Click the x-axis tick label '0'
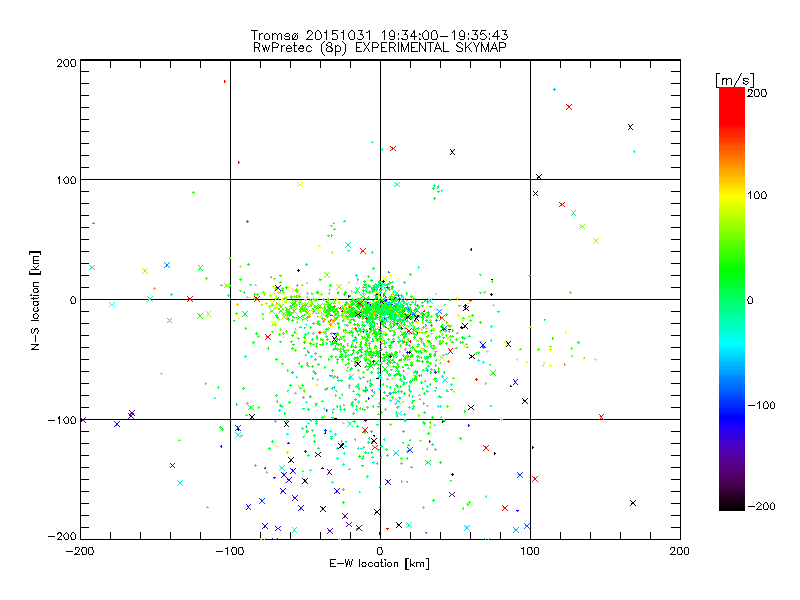Image resolution: width=800 pixels, height=600 pixels. click(380, 551)
